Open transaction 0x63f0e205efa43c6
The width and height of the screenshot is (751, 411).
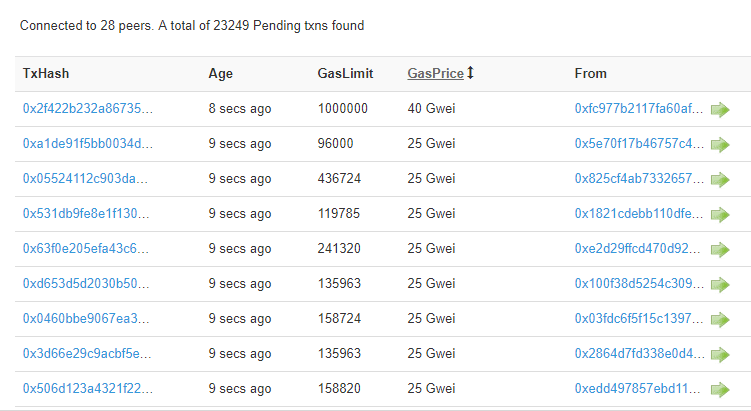point(86,248)
